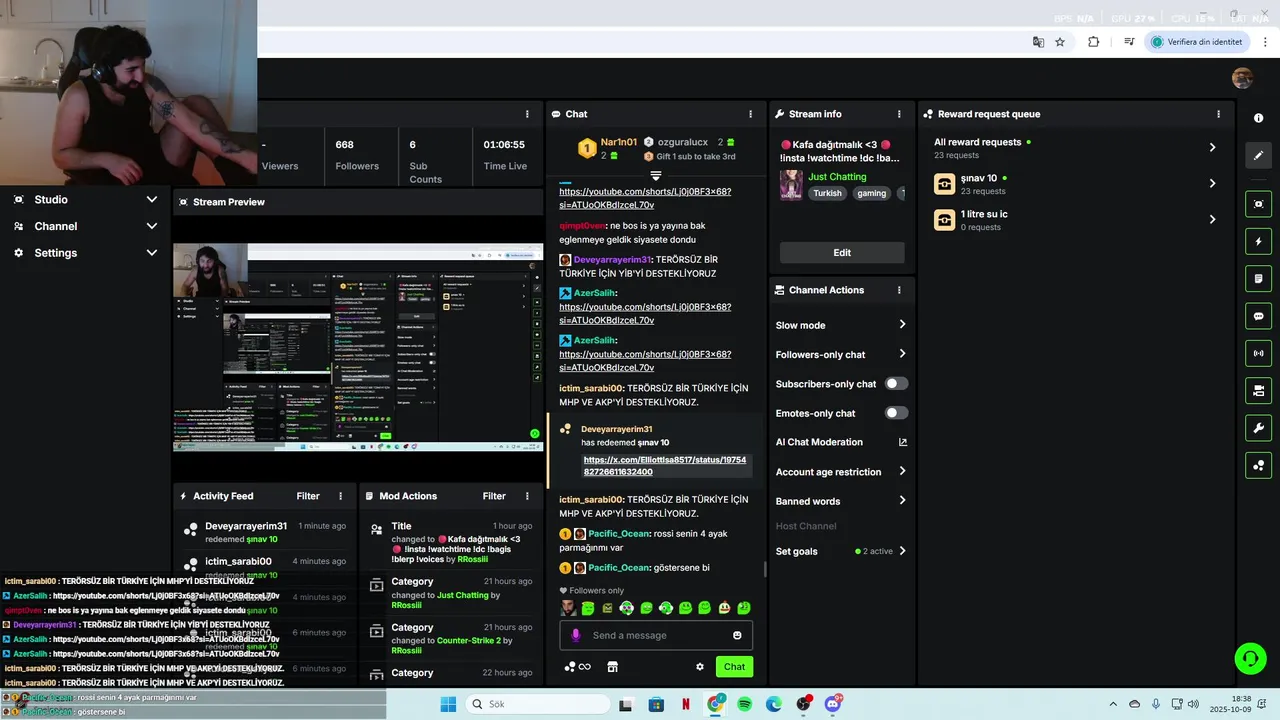Expand the Channel sidebar section
The image size is (1280, 720).
tap(85, 226)
